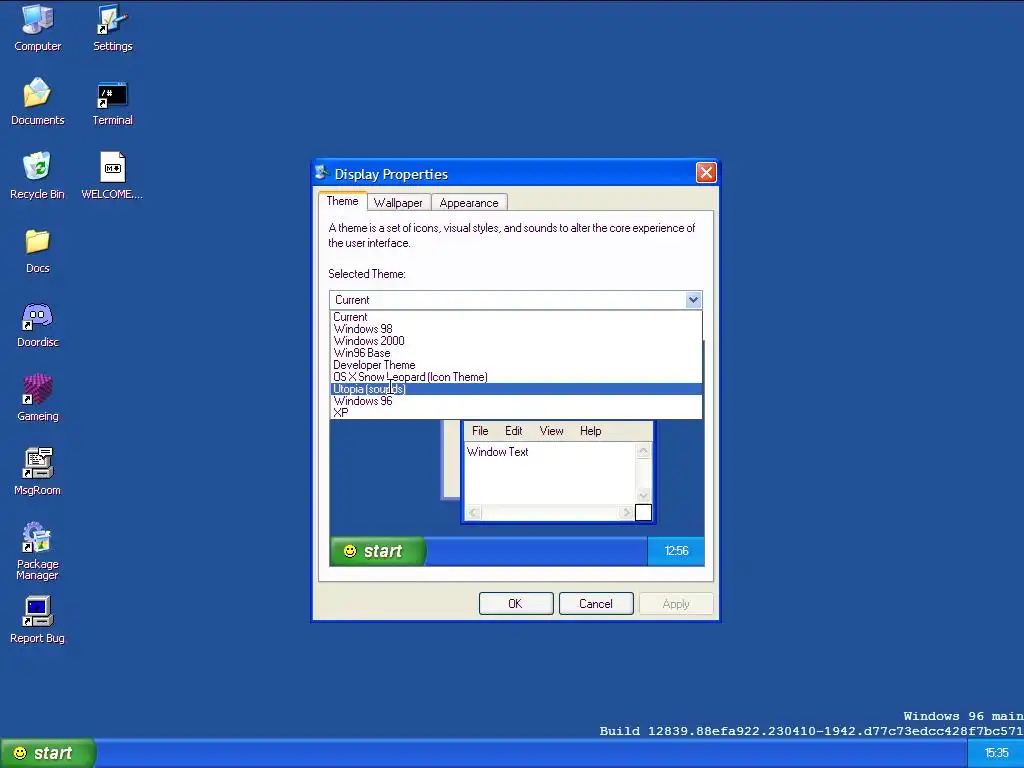This screenshot has width=1024, height=768.
Task: Launch the Gameing shortcut icon
Action: [37, 397]
